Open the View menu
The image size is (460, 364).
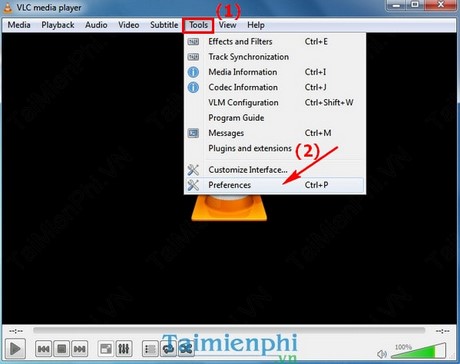(227, 25)
